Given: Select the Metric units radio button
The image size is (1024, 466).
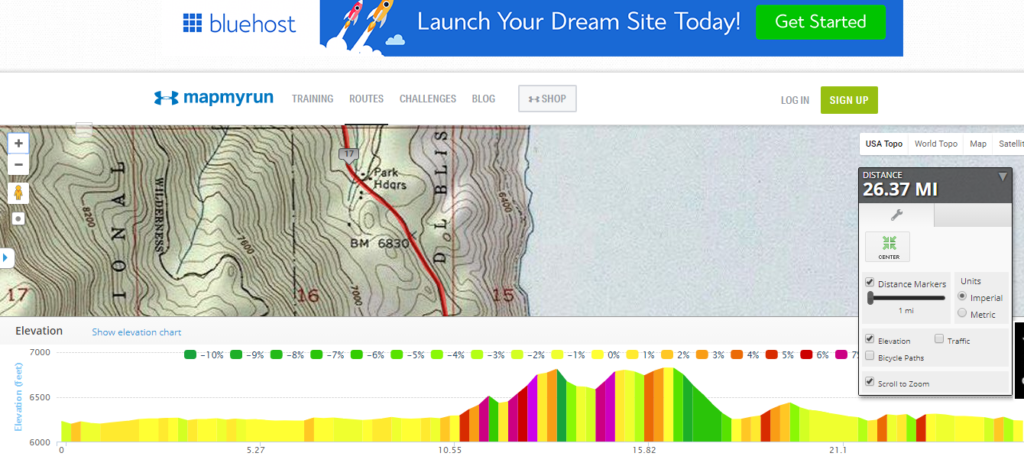Looking at the screenshot, I should tap(962, 313).
